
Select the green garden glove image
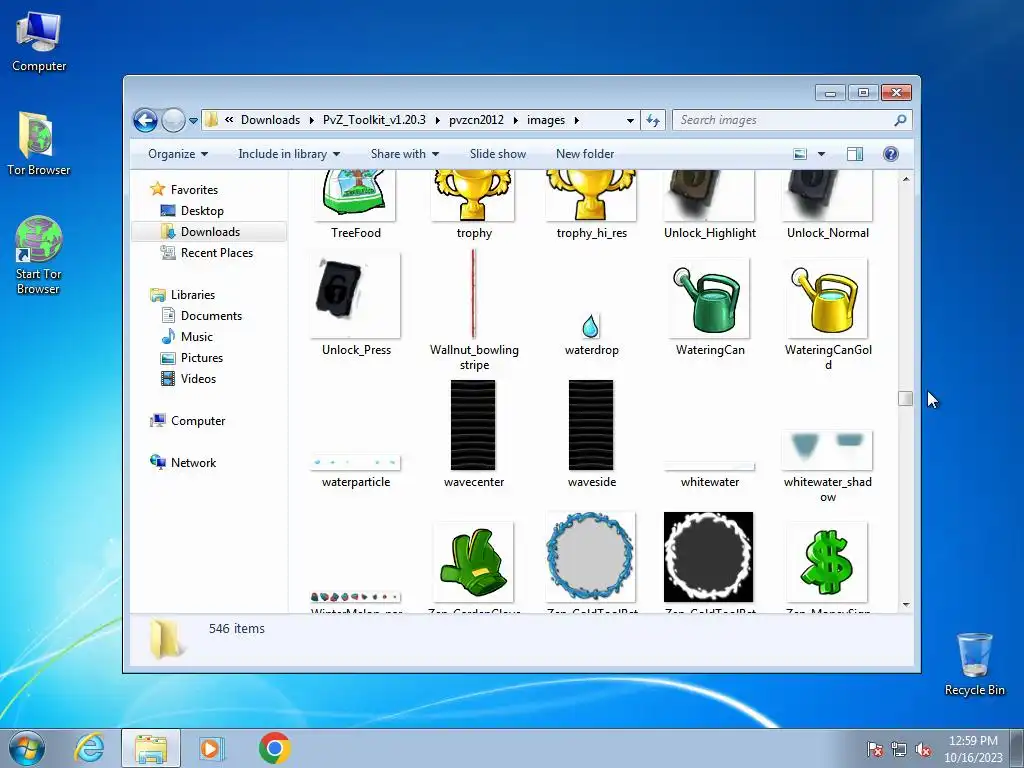[x=473, y=562]
